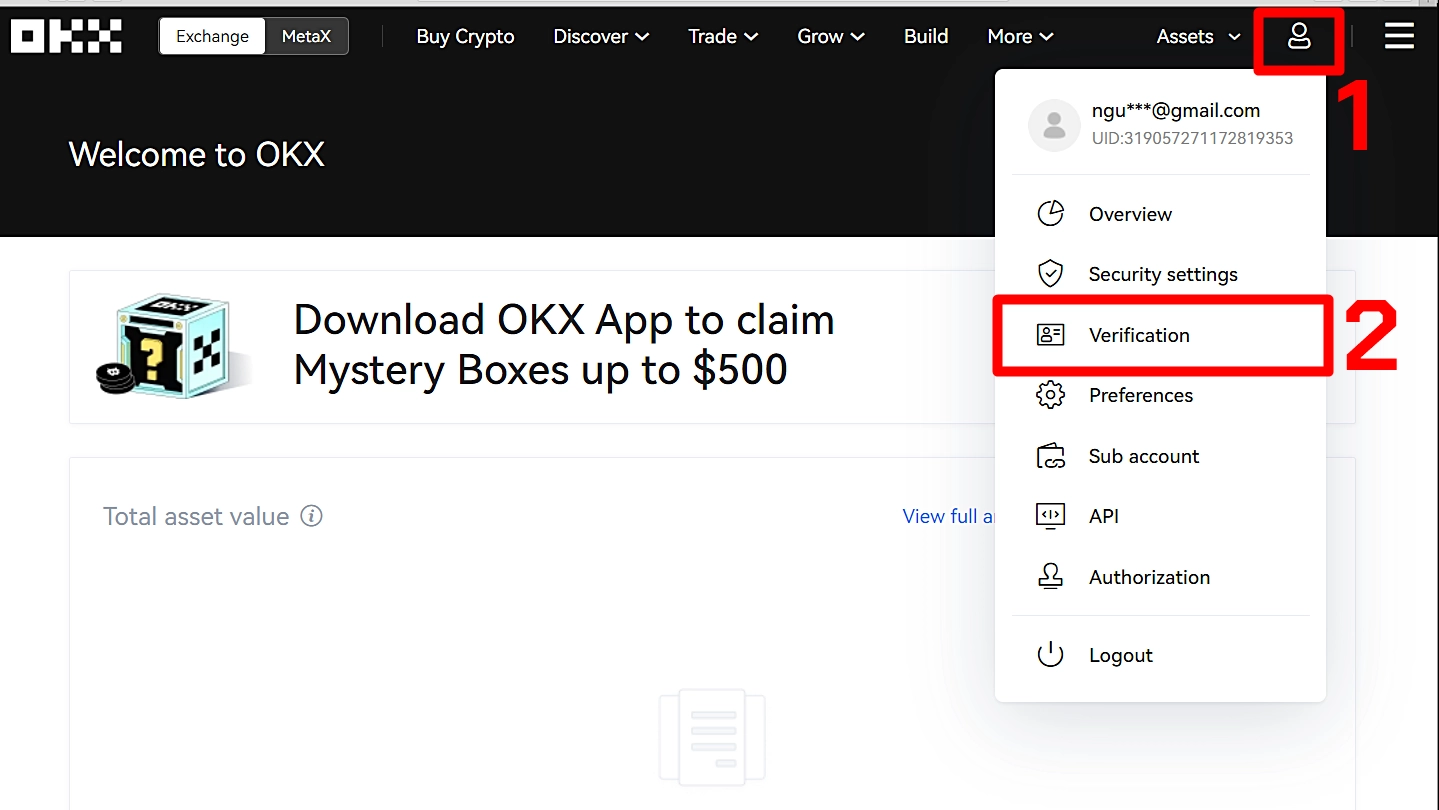Select Preferences from account menu

[1160, 395]
